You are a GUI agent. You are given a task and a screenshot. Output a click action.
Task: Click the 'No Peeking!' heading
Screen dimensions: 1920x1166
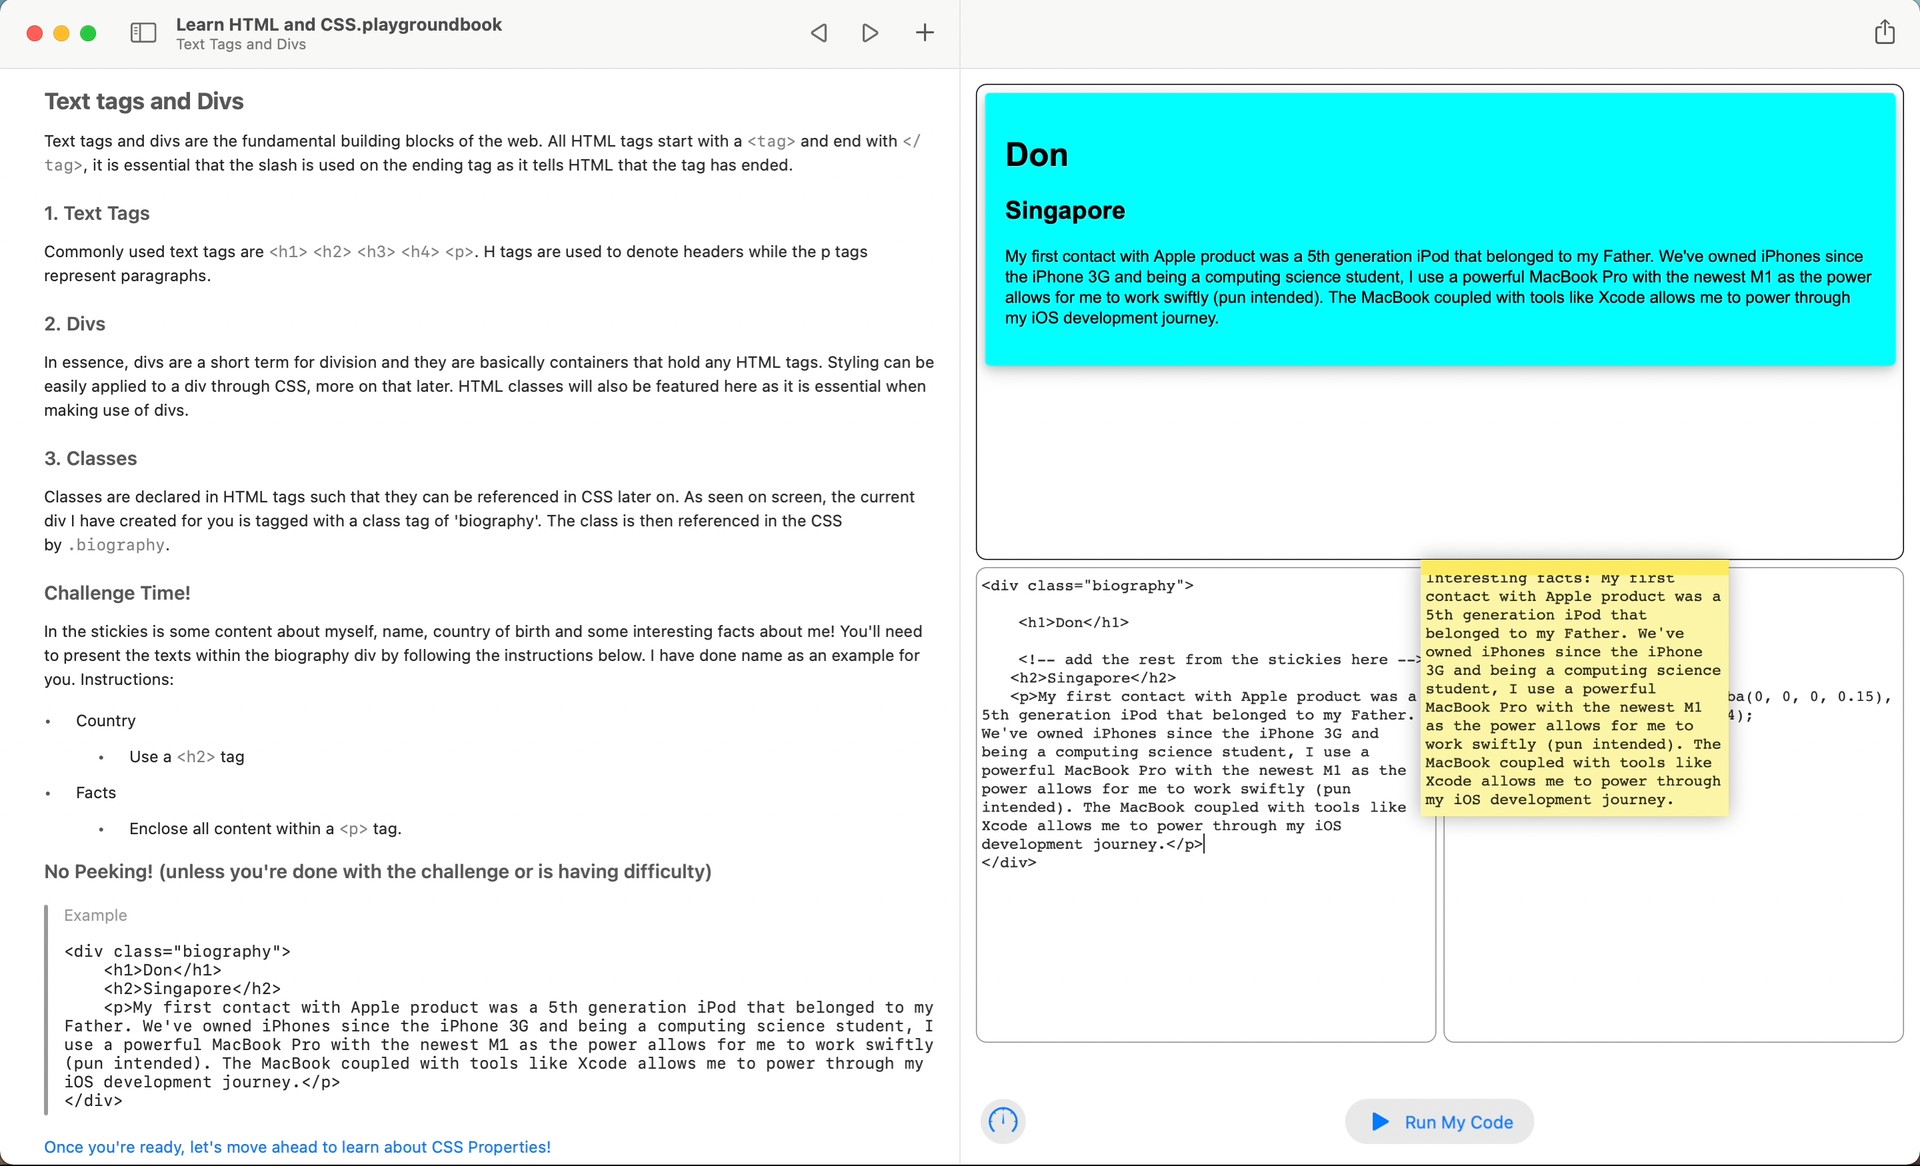tap(378, 872)
